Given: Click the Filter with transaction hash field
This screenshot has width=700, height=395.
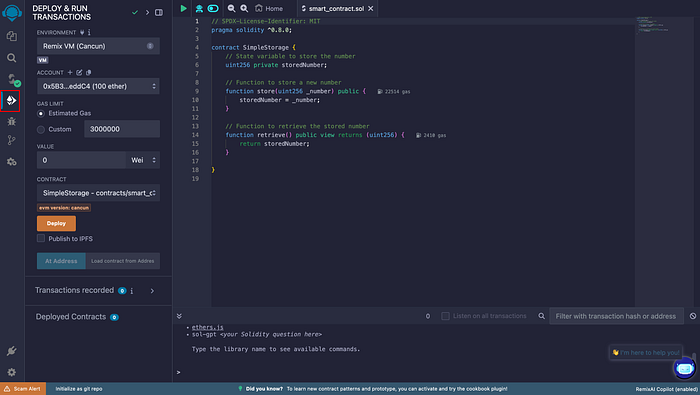Looking at the screenshot, I should [616, 316].
